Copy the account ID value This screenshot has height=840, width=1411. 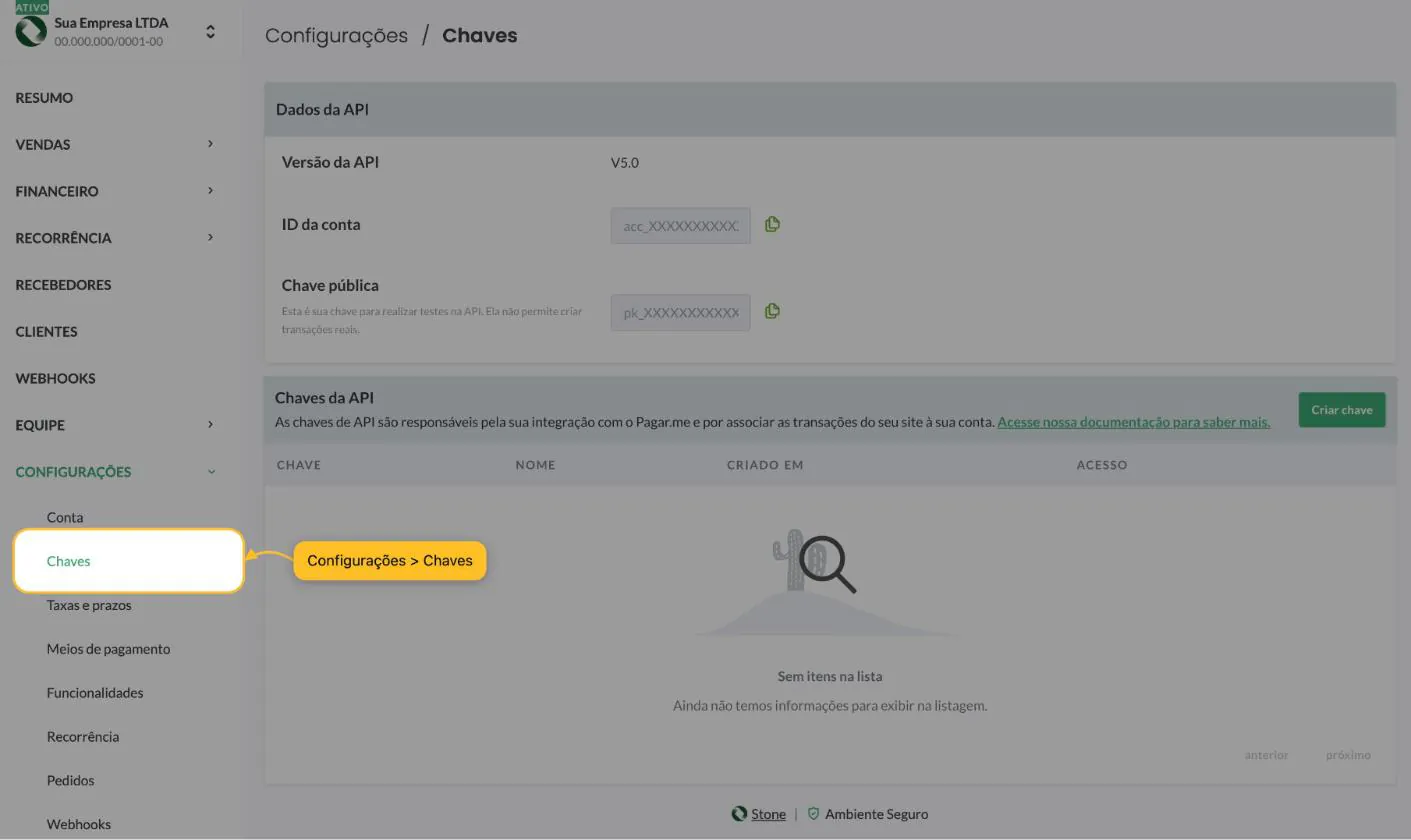click(x=772, y=225)
